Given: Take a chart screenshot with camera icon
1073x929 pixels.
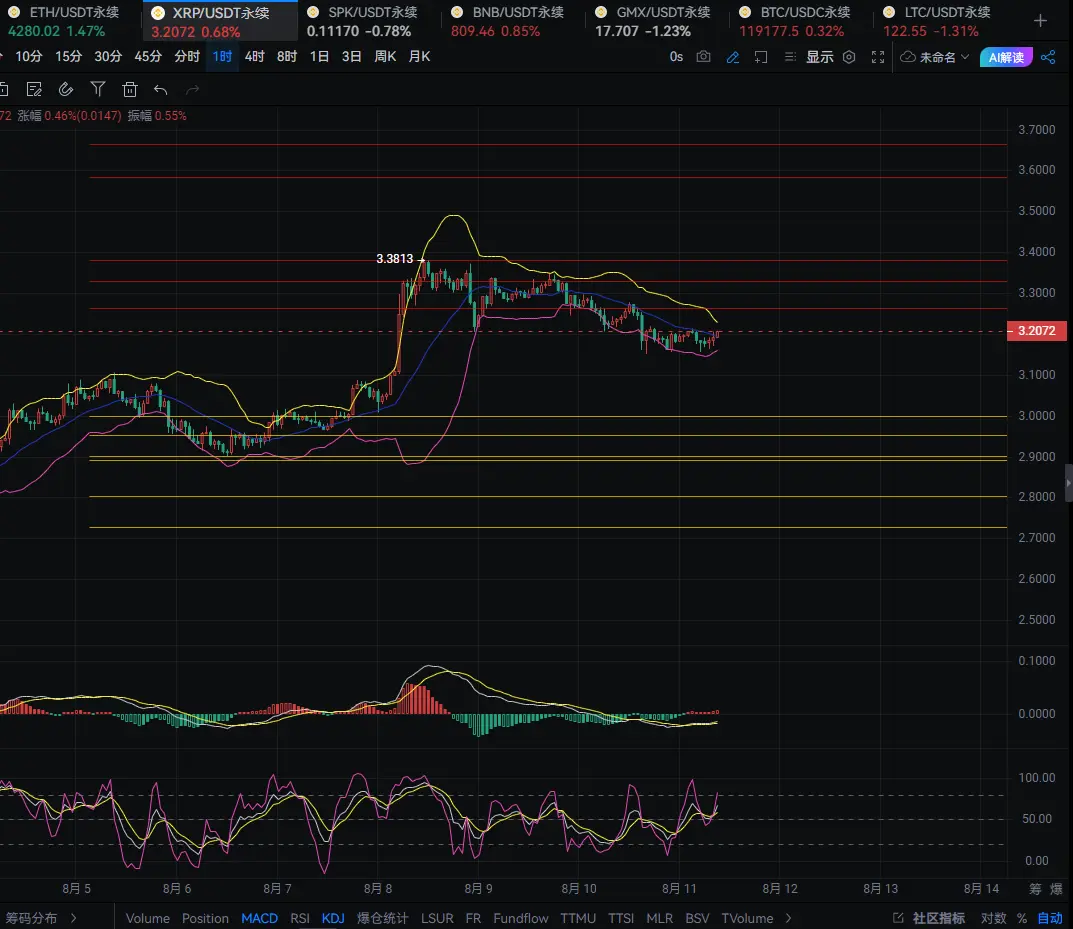Looking at the screenshot, I should (703, 57).
